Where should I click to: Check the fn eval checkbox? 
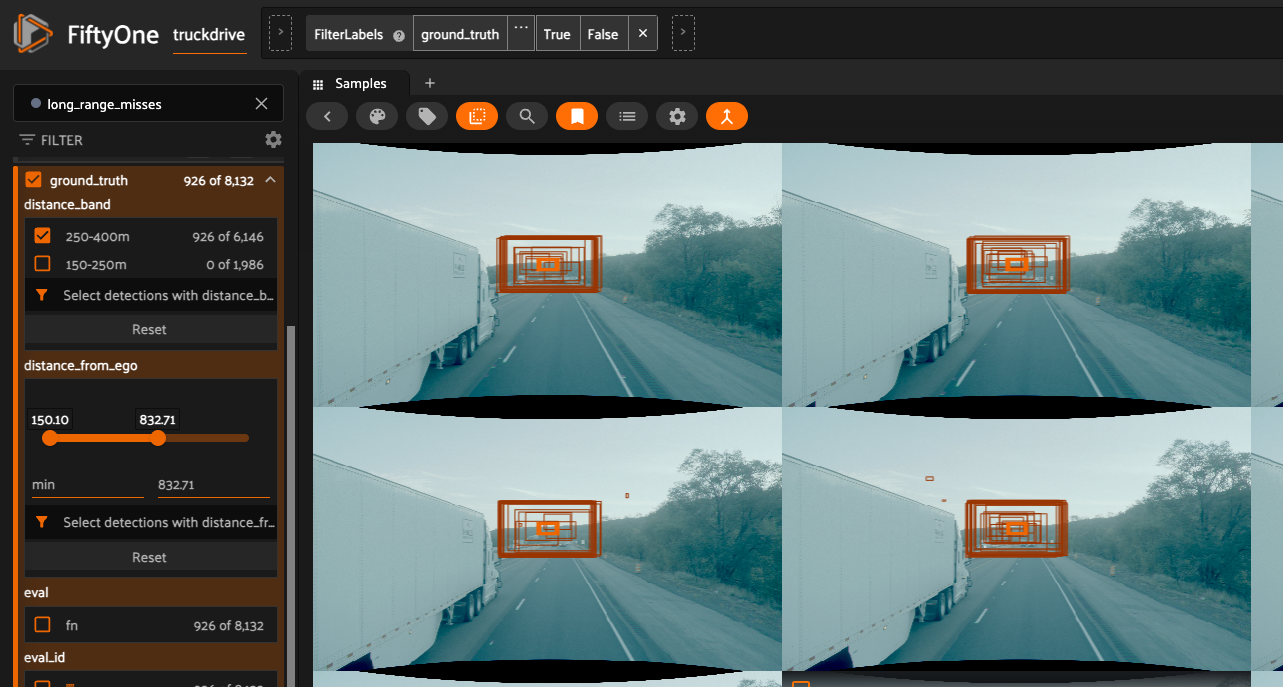(x=42, y=625)
